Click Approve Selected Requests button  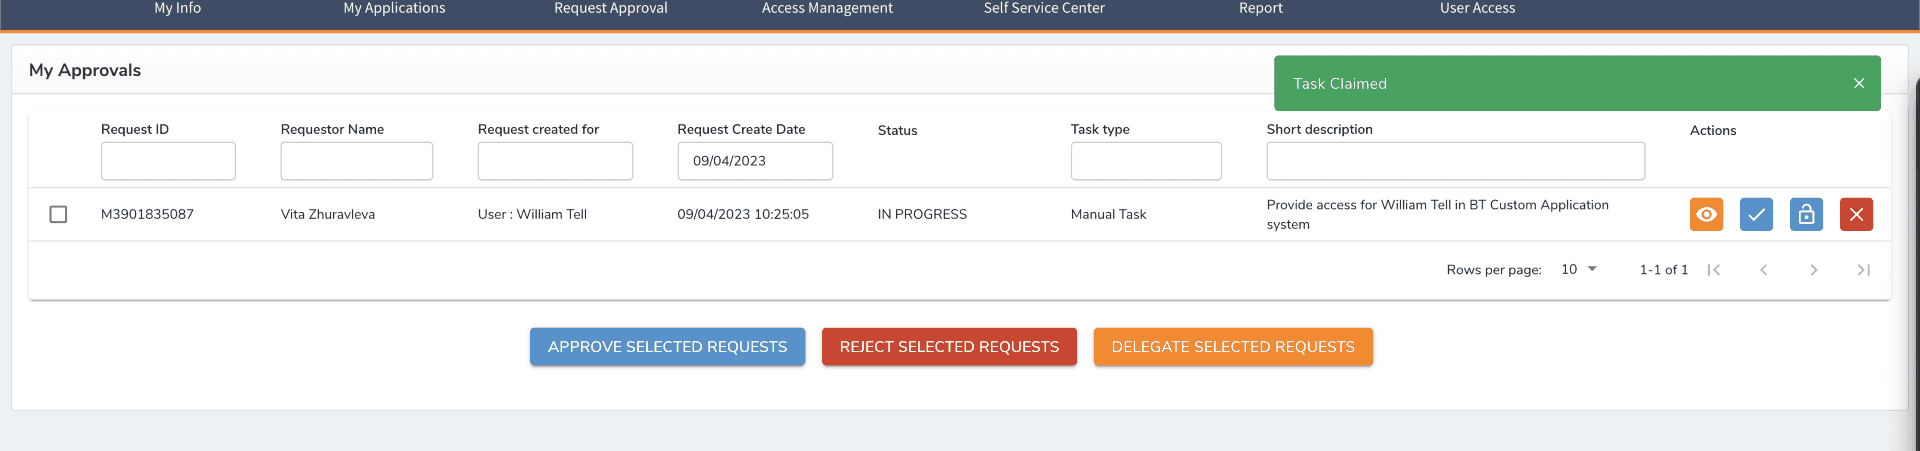click(x=667, y=347)
